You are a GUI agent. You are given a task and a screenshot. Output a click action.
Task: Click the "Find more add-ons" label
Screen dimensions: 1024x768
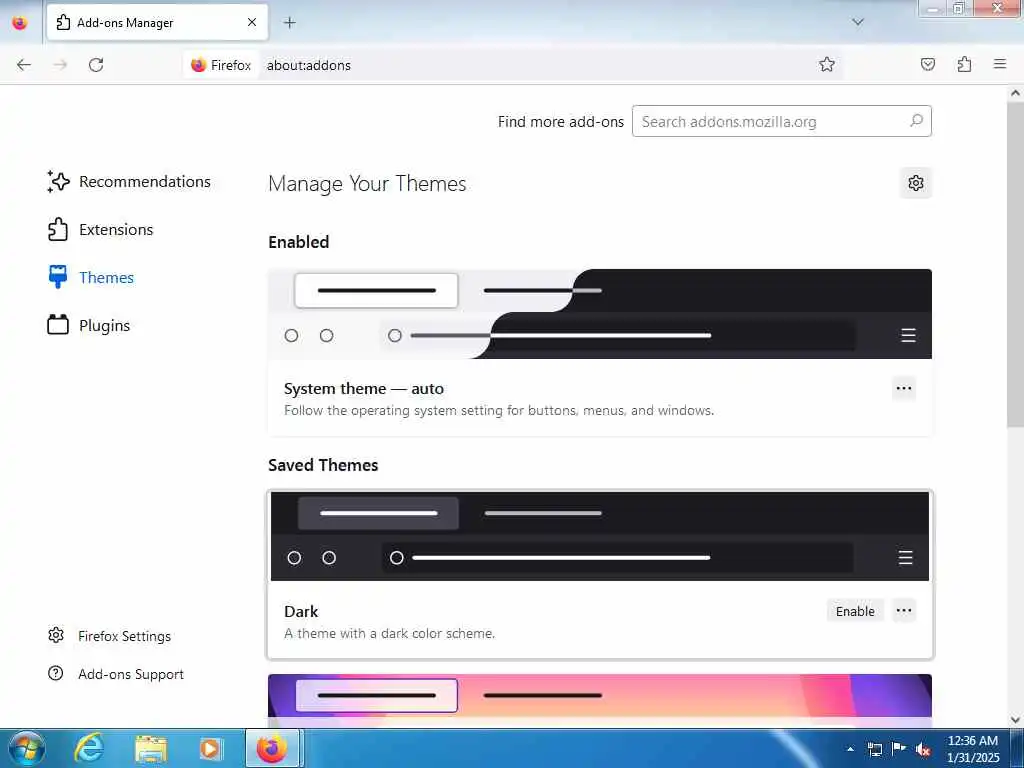coord(561,121)
